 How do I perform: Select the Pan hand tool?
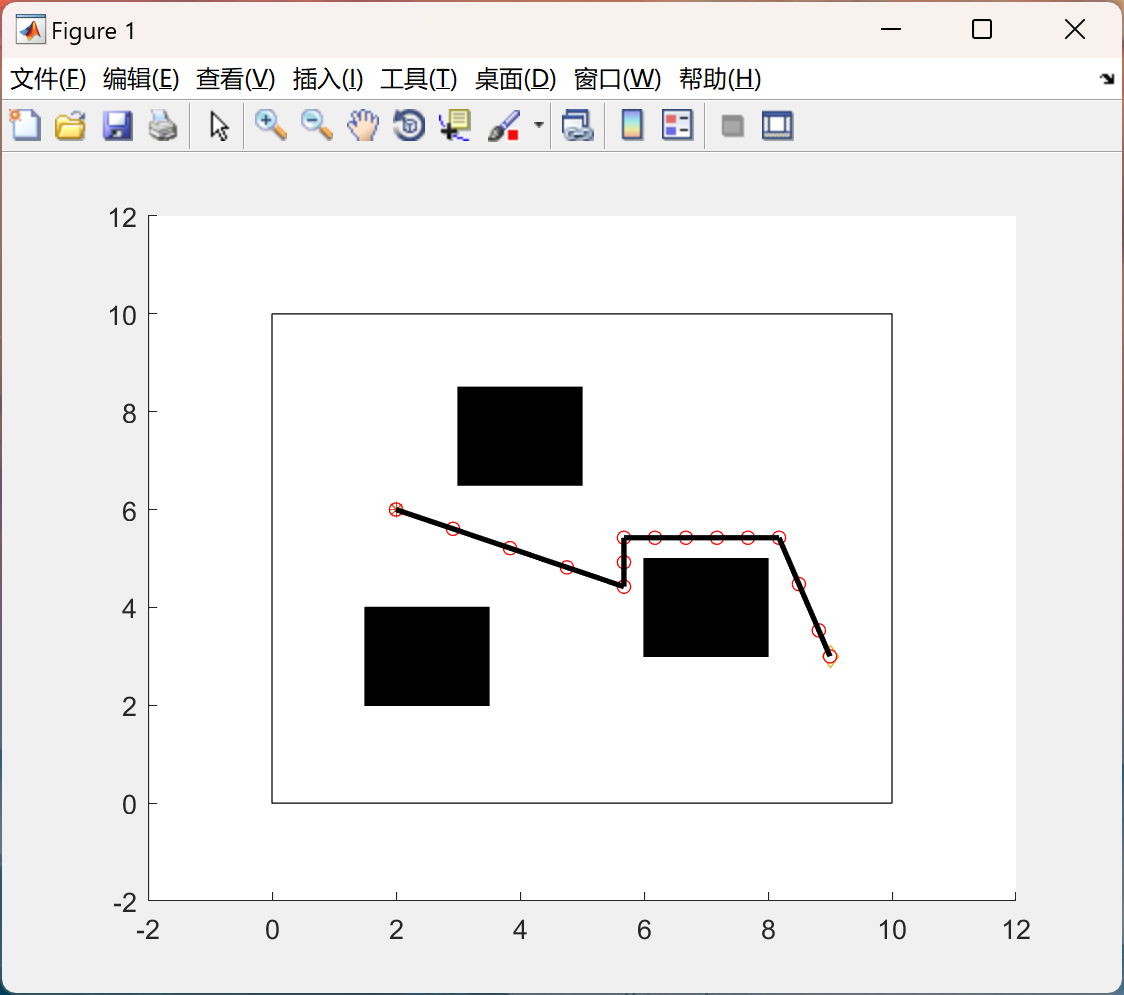[x=363, y=125]
